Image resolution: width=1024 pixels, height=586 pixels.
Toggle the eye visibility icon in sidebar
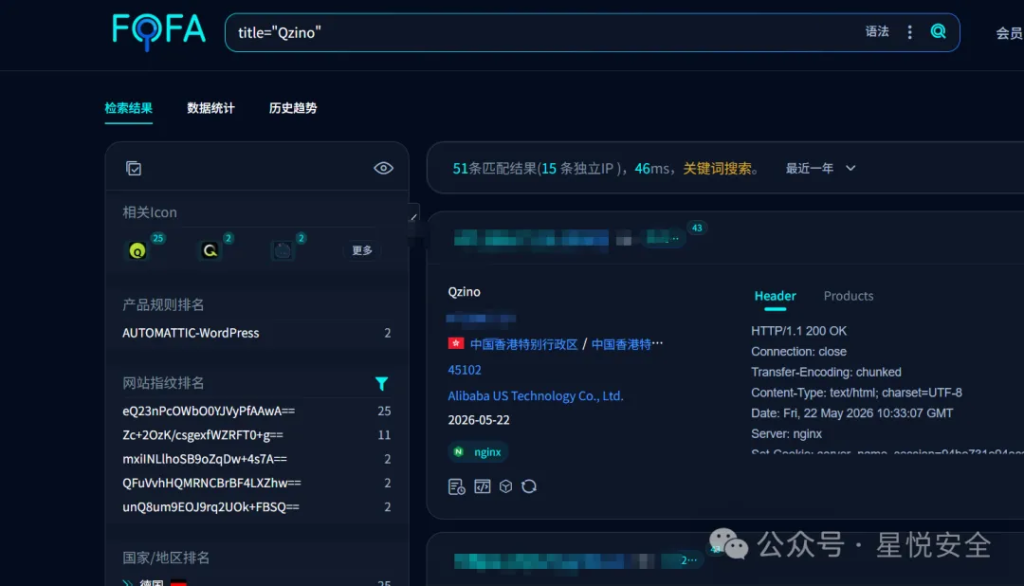click(383, 169)
